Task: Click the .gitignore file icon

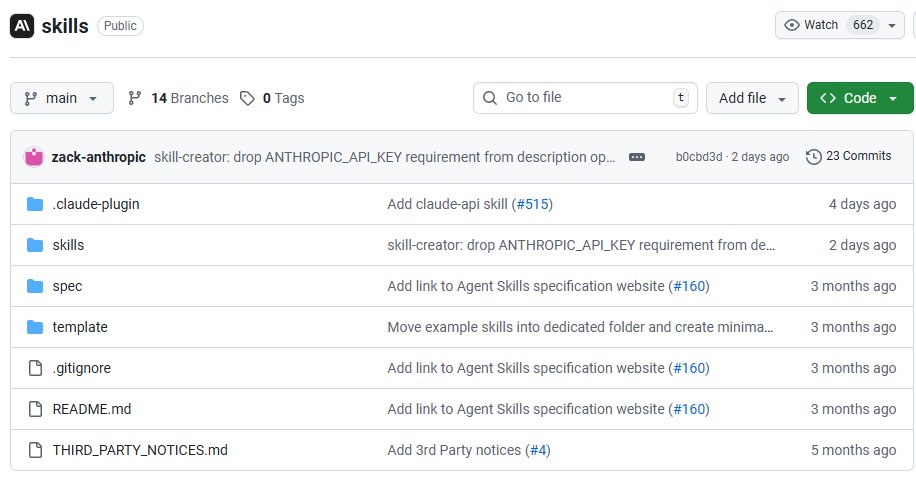Action: [35, 368]
